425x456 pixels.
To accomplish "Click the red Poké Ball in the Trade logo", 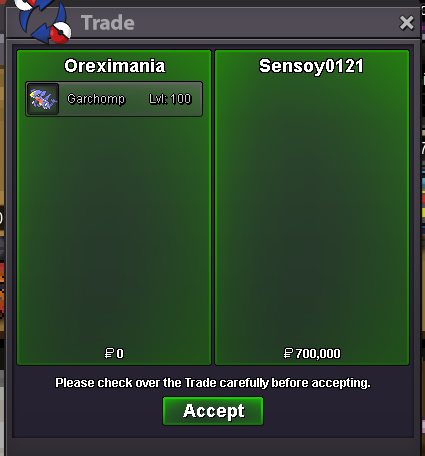I will pyautogui.click(x=60, y=33).
